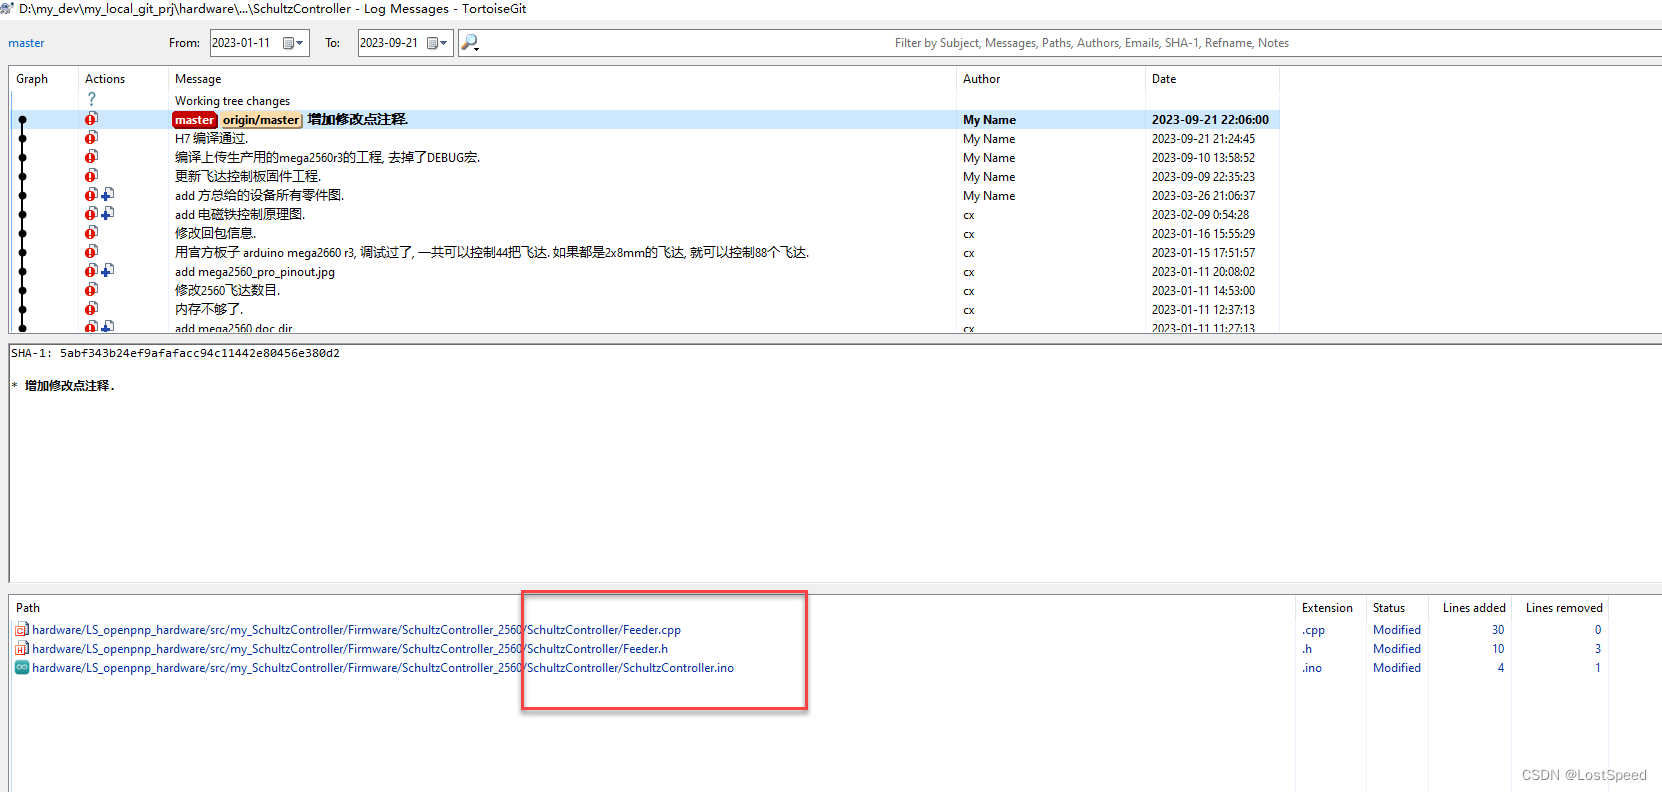
Task: Click the TortoiseGit window title icon
Action: pos(7,8)
